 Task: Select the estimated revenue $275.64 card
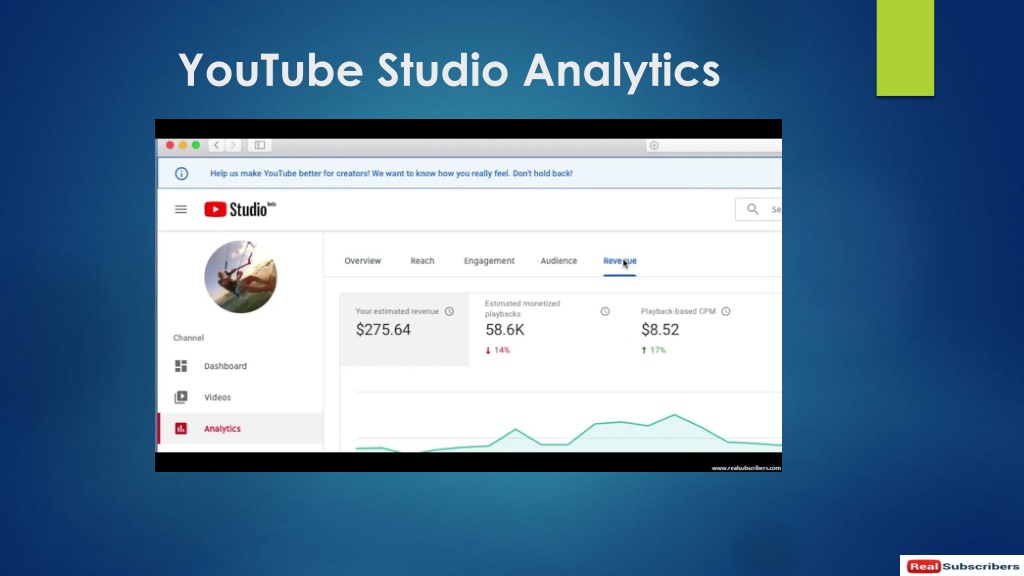tap(404, 329)
